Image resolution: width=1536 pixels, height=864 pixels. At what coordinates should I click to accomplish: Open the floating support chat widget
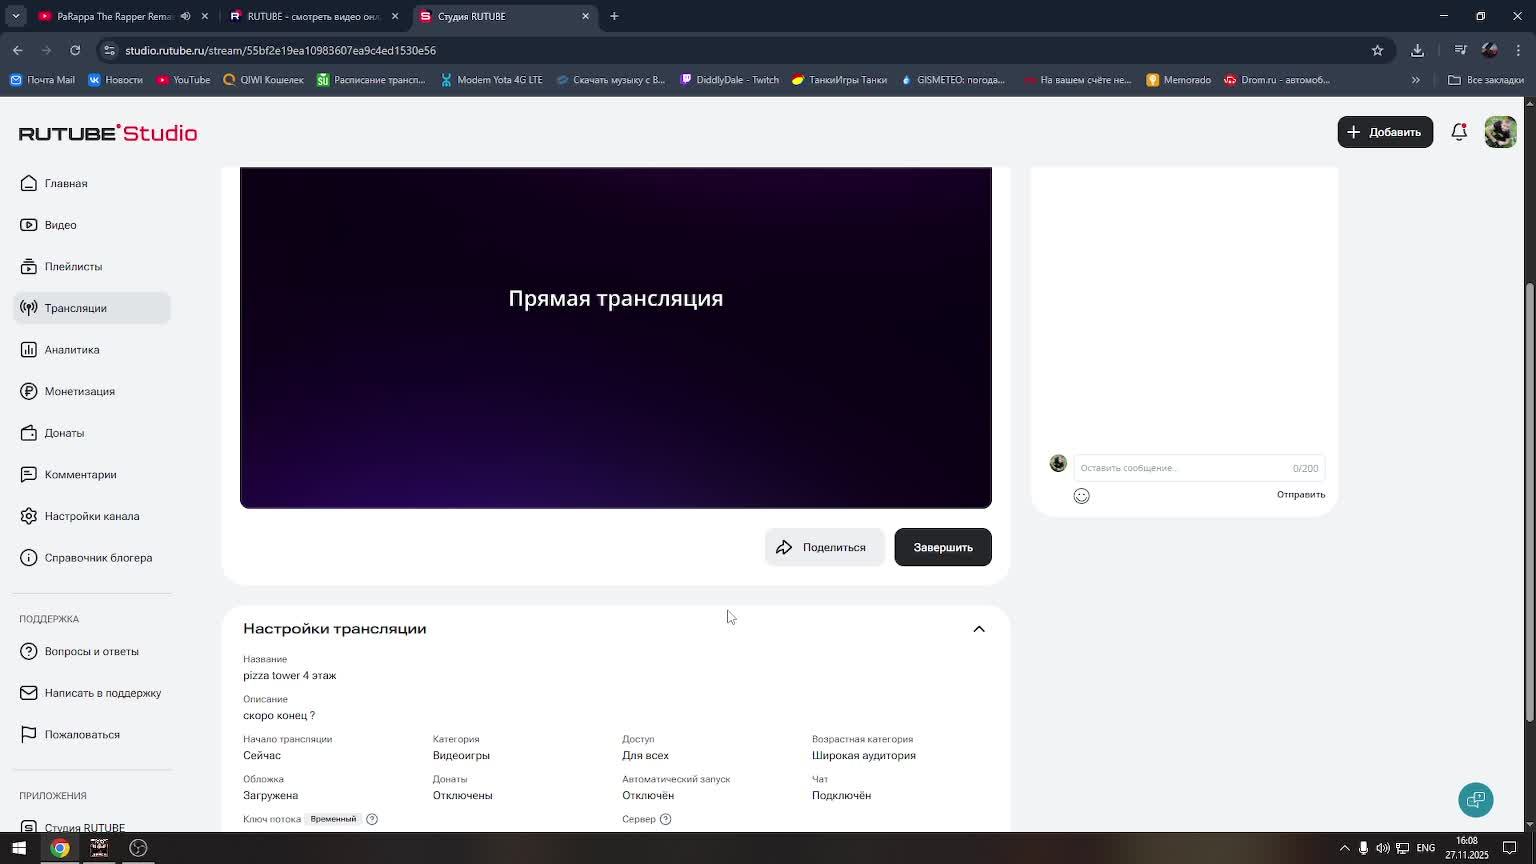(1476, 800)
